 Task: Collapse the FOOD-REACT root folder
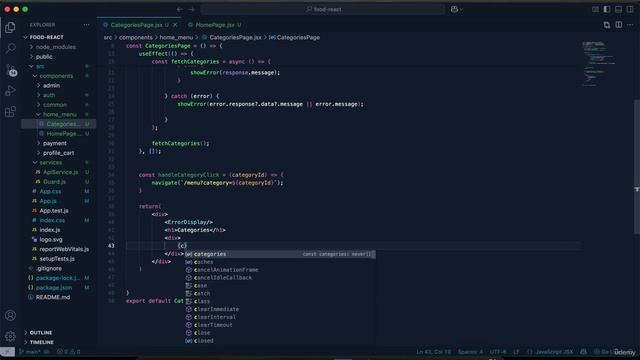[47, 37]
